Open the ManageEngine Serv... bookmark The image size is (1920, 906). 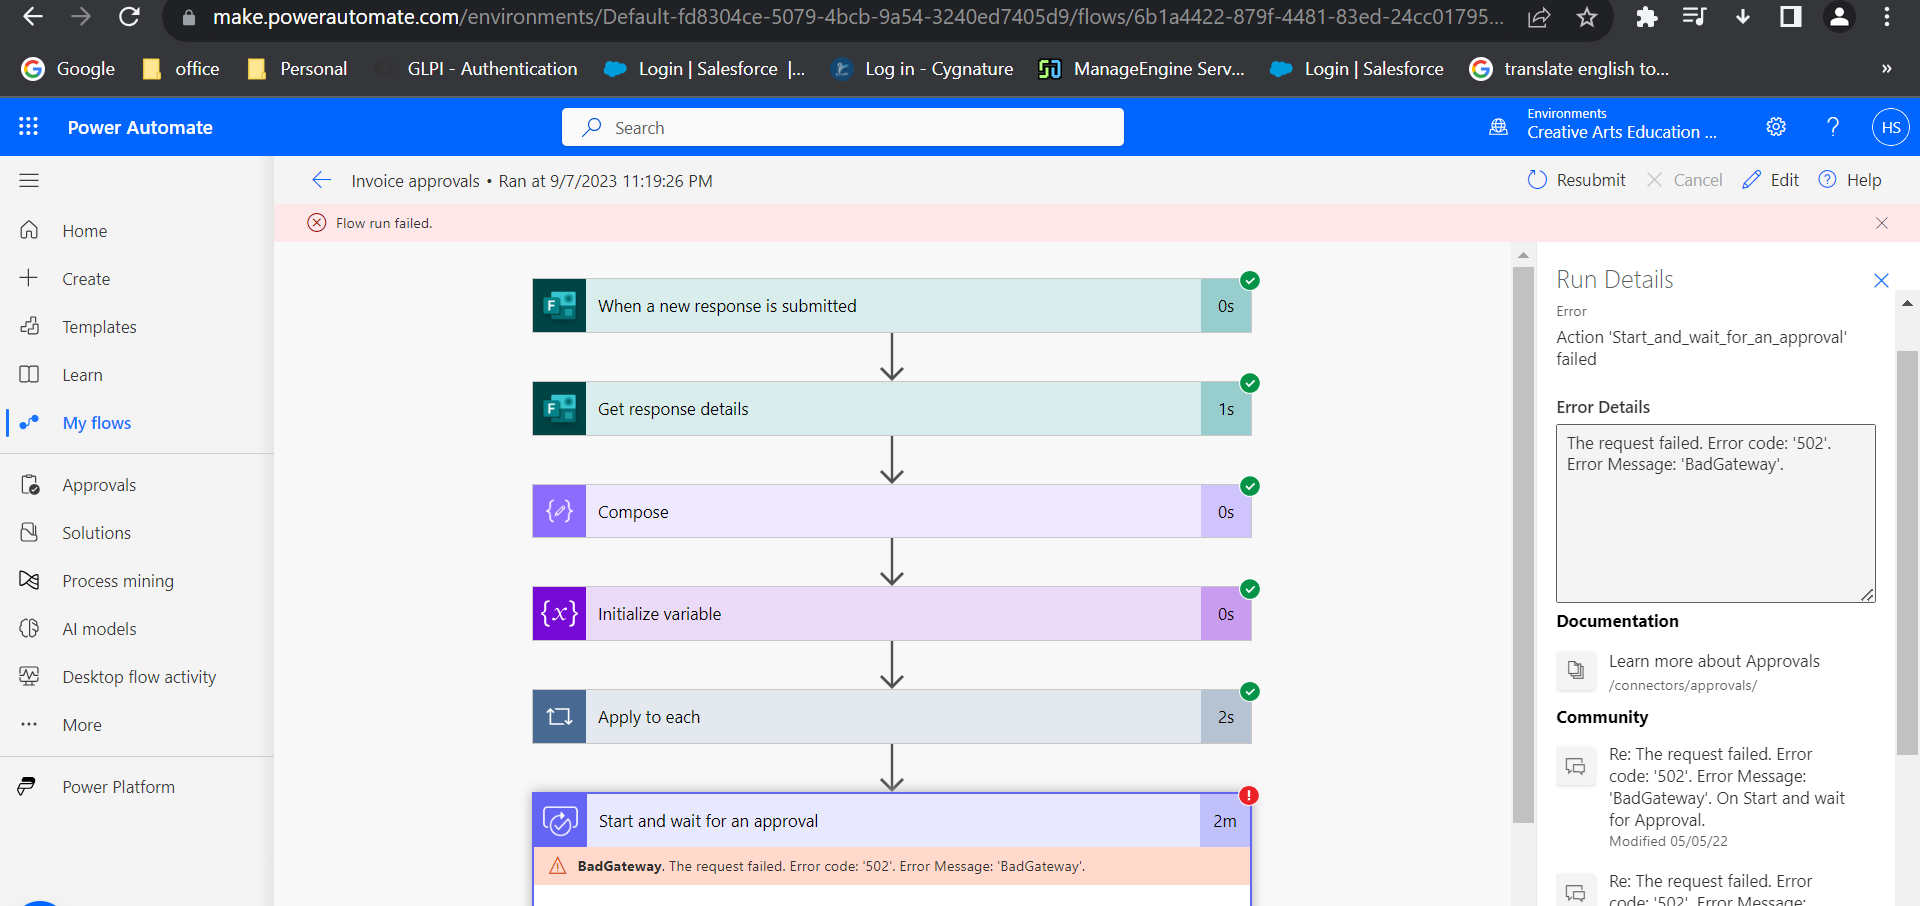[1142, 69]
